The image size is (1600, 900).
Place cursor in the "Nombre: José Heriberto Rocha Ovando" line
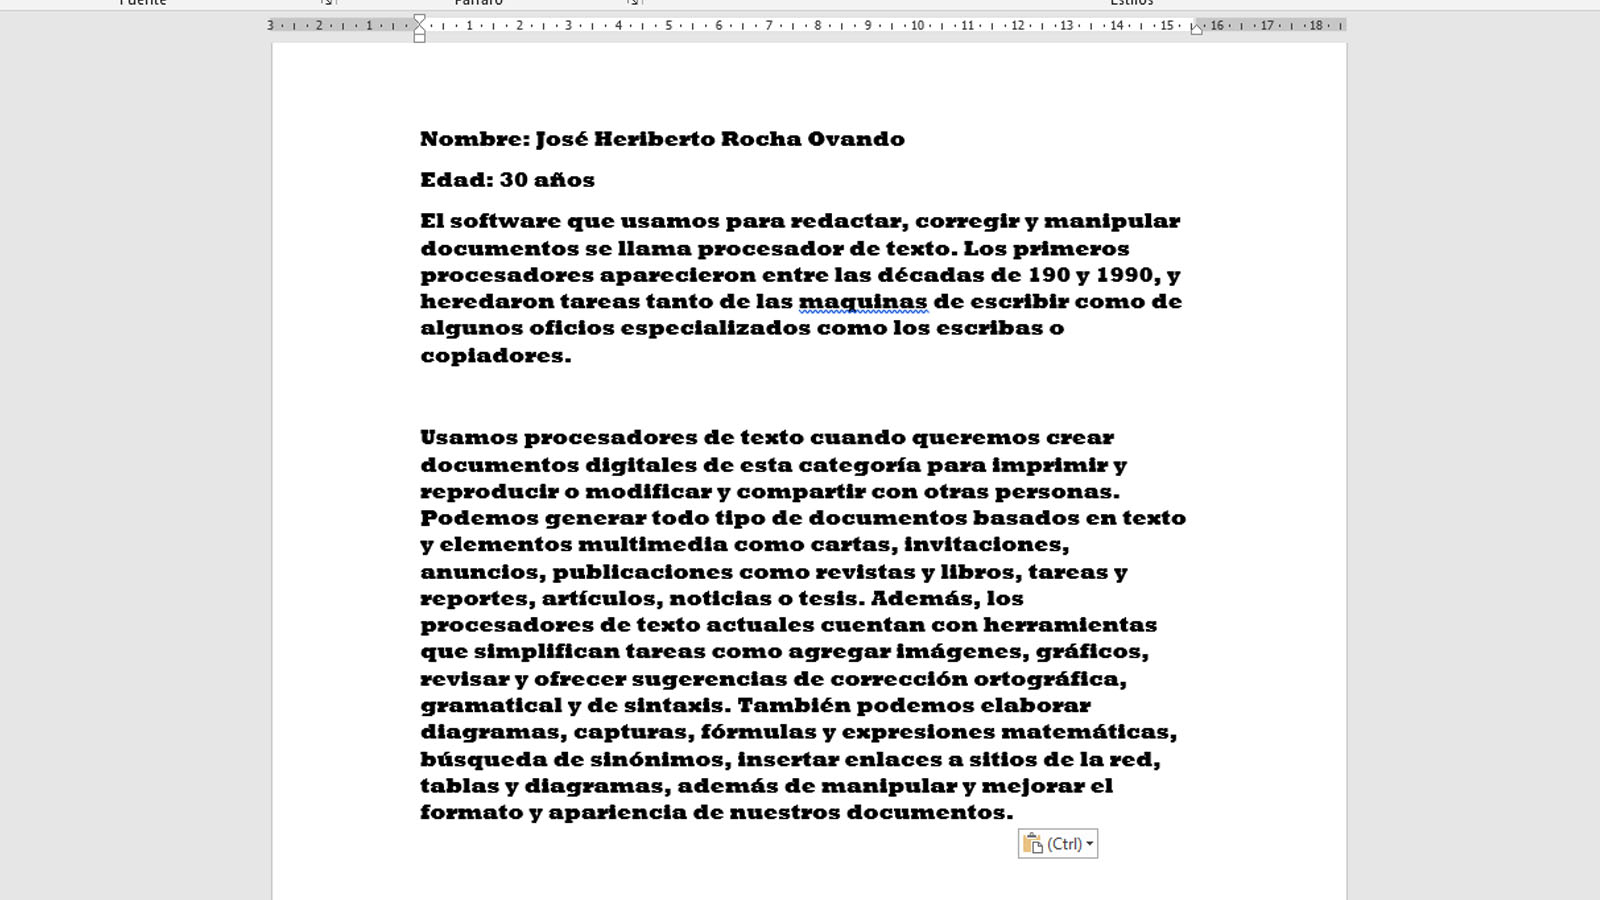click(x=662, y=139)
